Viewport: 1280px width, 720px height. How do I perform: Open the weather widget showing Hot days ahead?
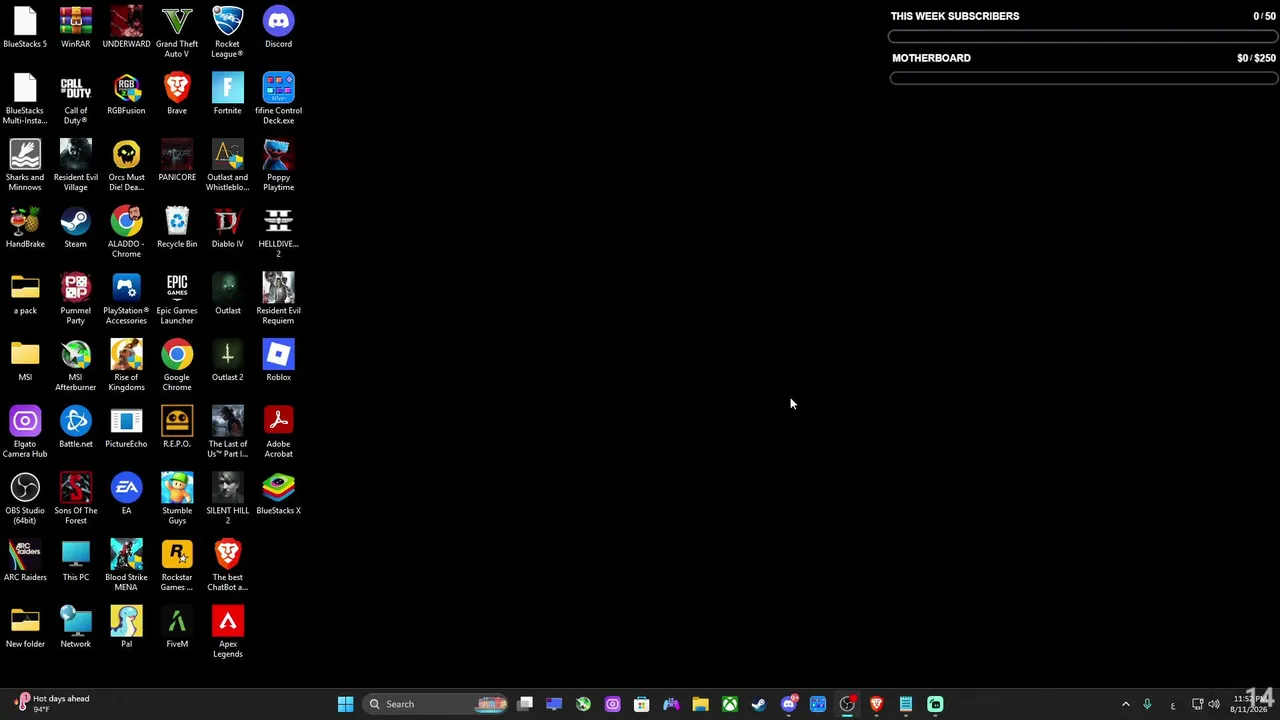point(52,704)
